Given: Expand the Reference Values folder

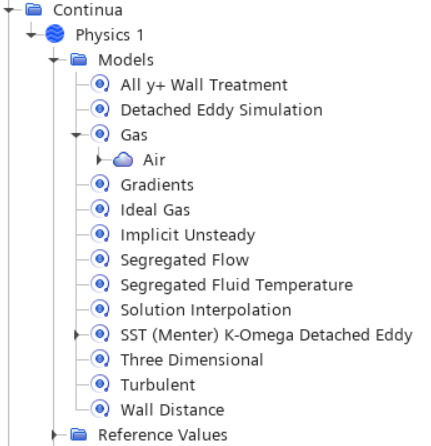Looking at the screenshot, I should [x=54, y=435].
